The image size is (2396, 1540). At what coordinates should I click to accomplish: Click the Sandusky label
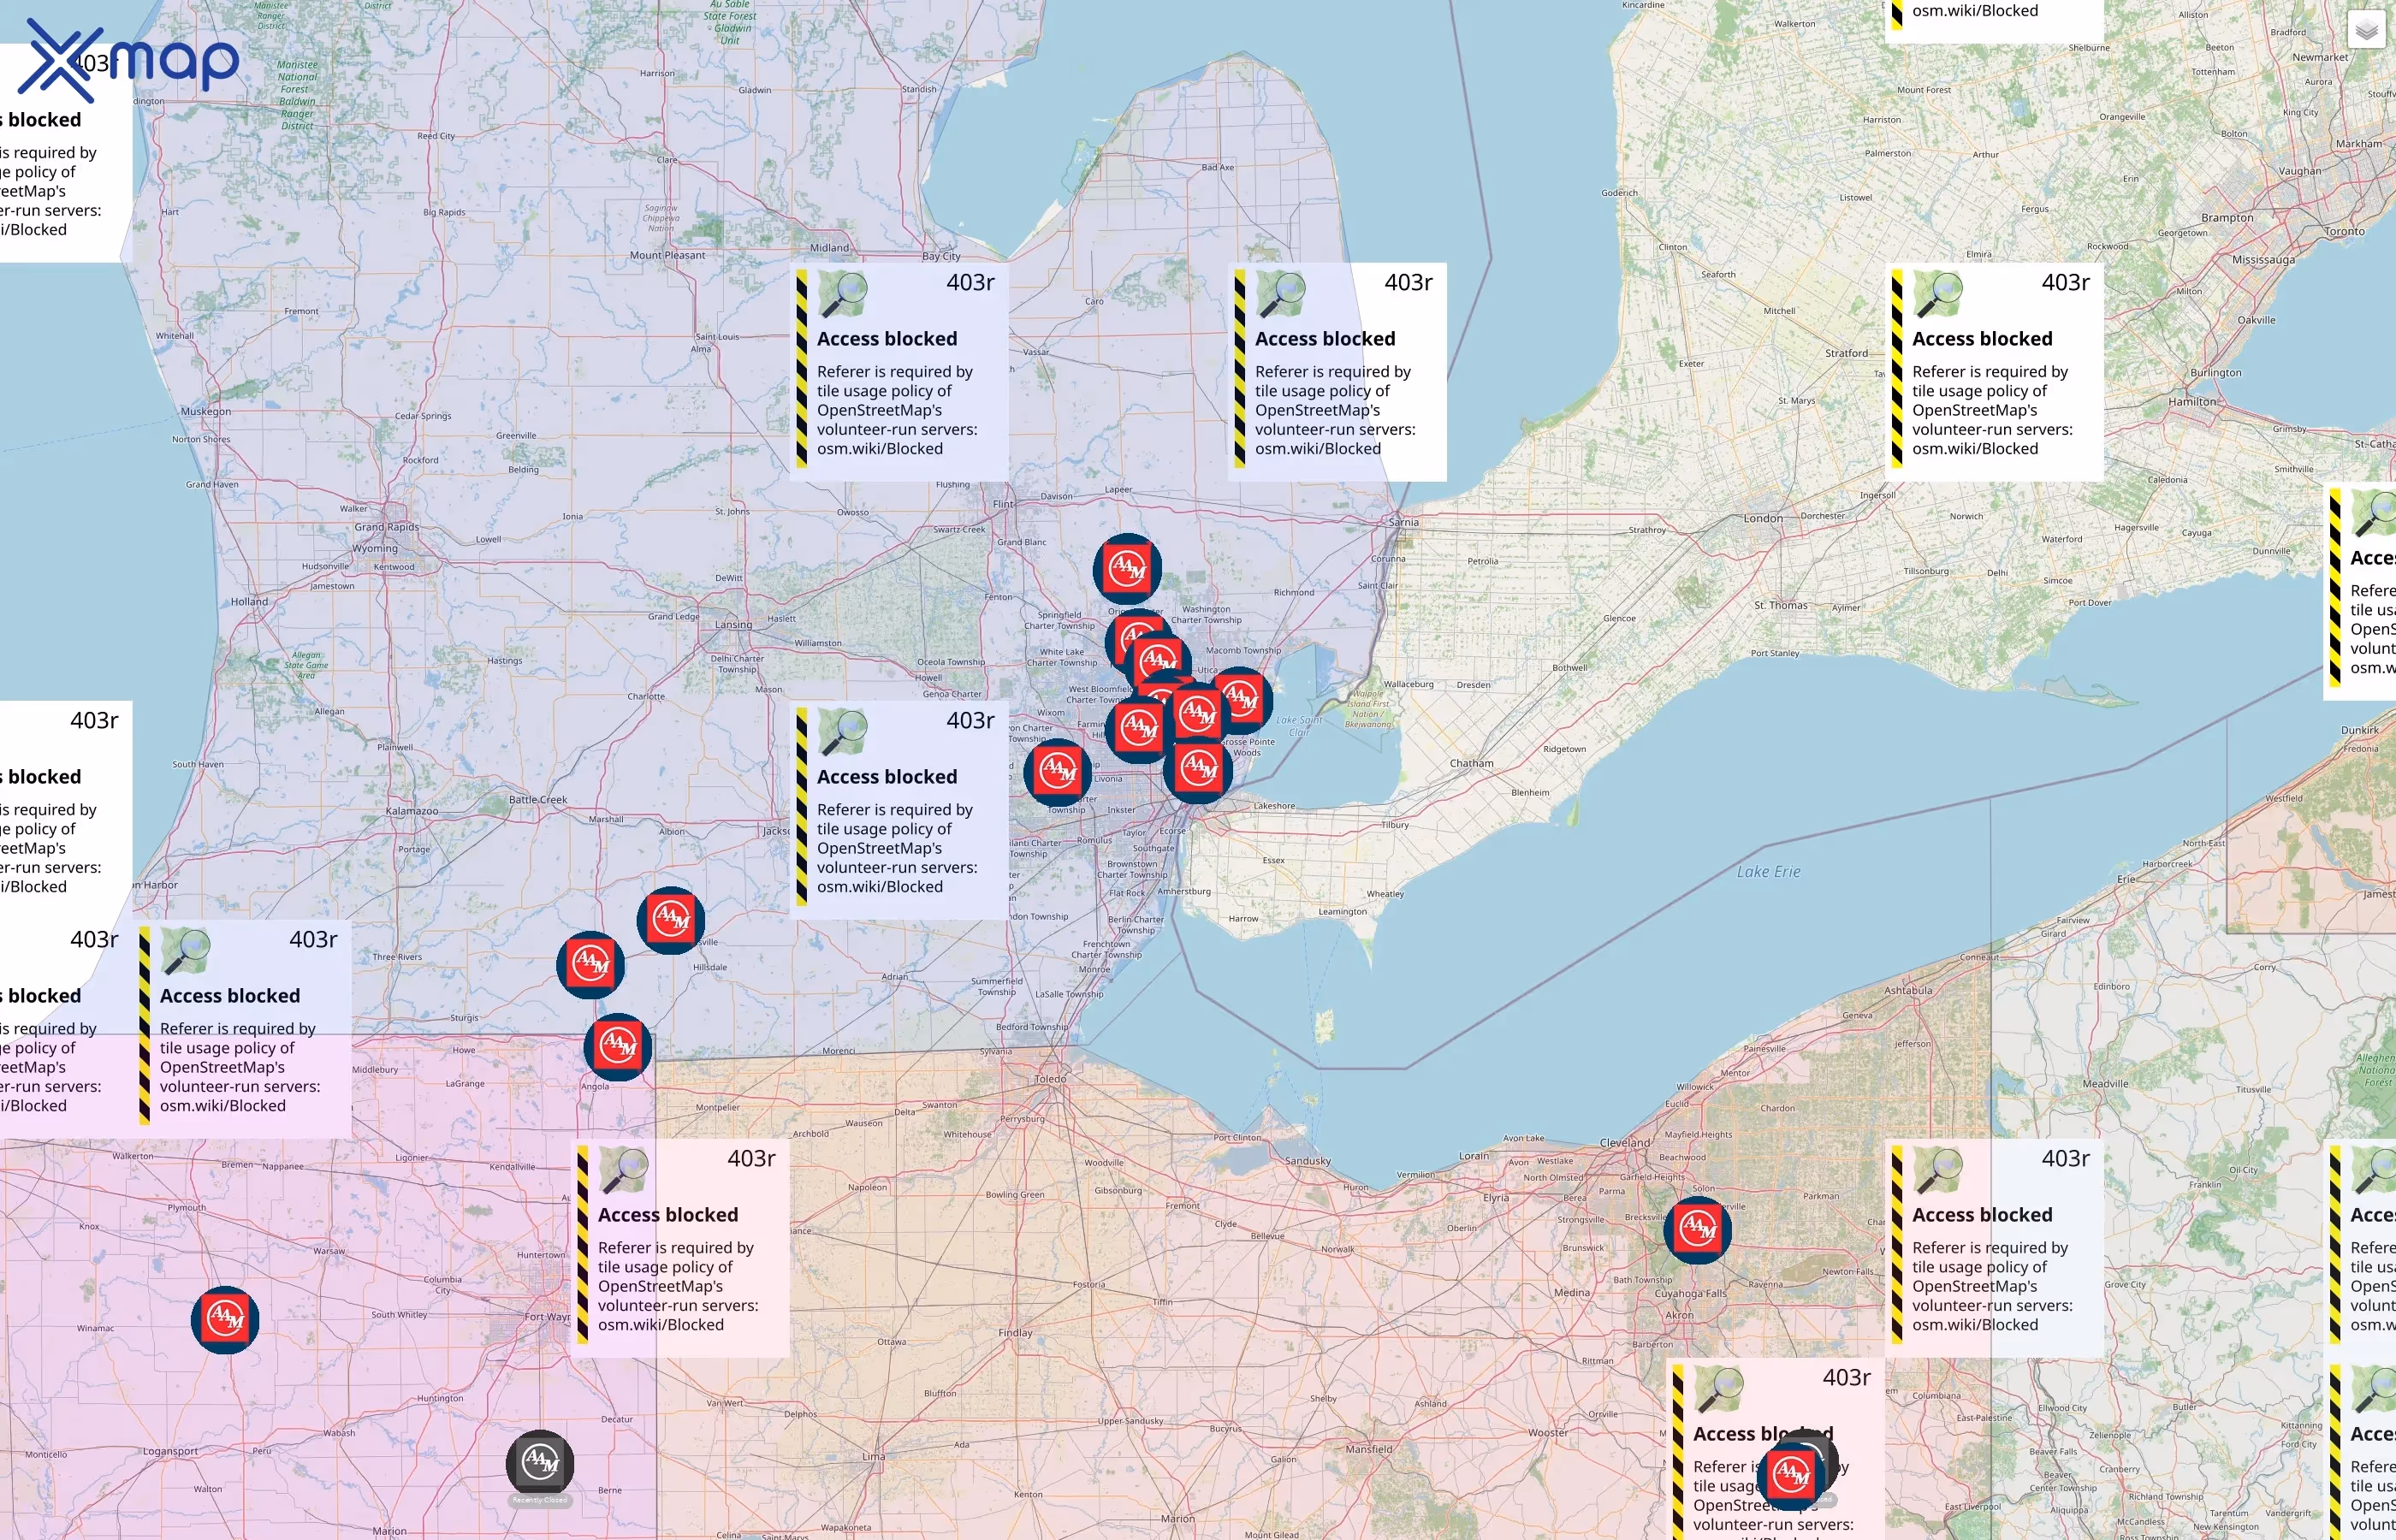click(1308, 1161)
